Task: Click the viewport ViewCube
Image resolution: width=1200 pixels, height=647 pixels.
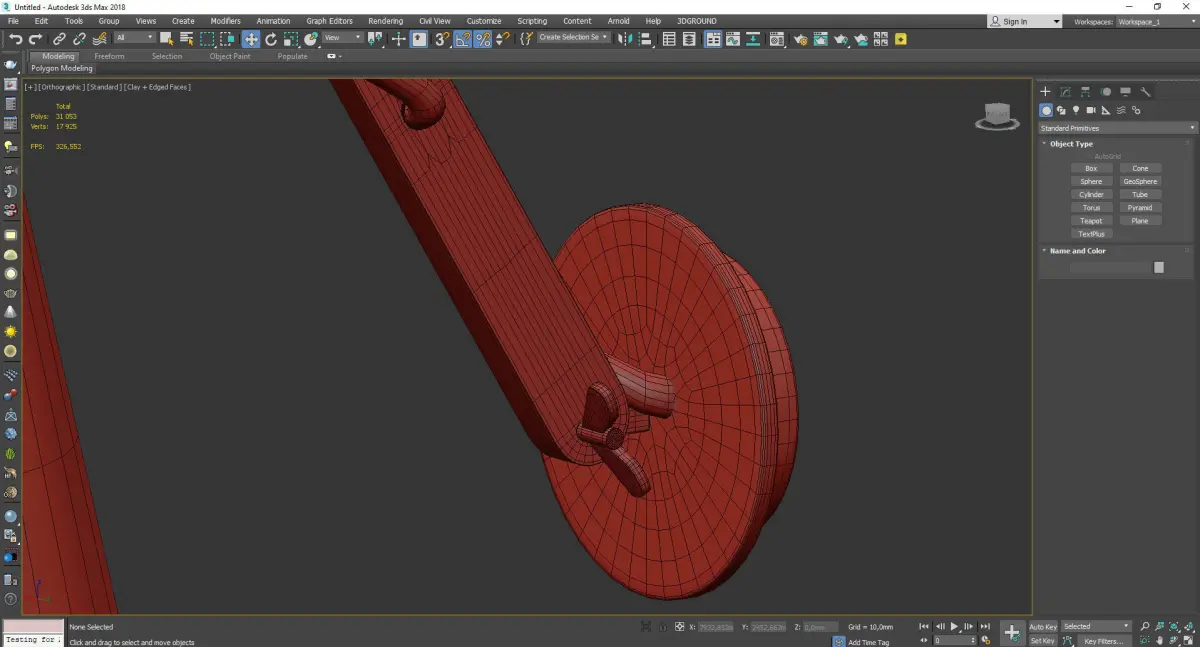Action: pyautogui.click(x=996, y=116)
